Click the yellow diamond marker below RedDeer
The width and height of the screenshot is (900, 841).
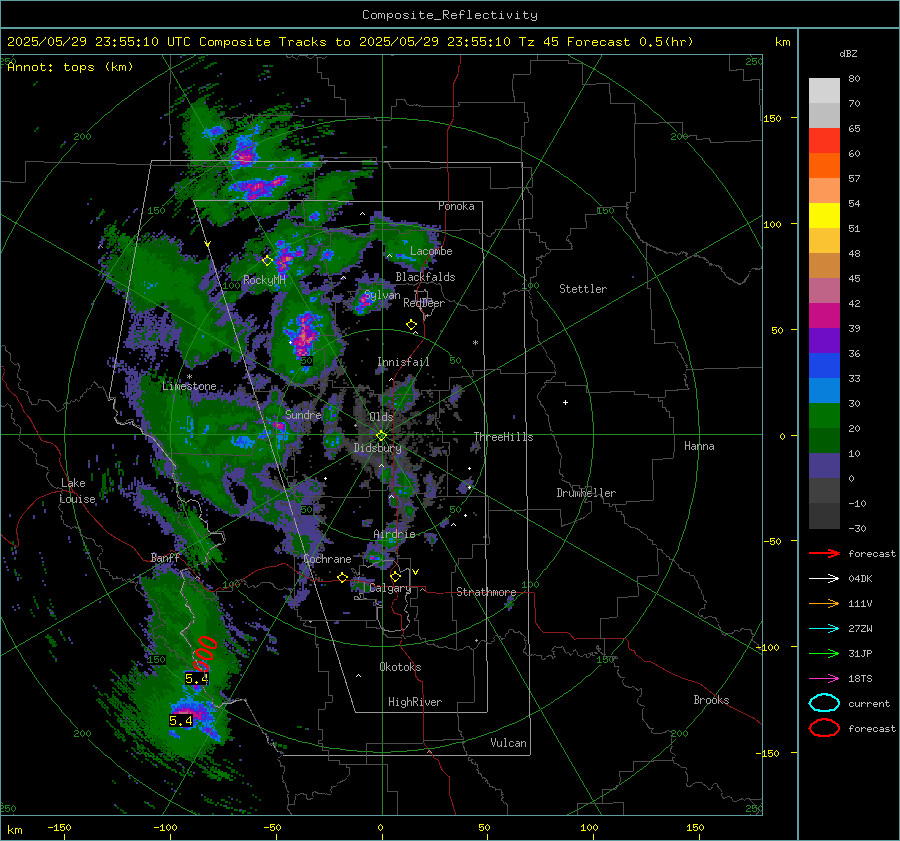click(411, 325)
